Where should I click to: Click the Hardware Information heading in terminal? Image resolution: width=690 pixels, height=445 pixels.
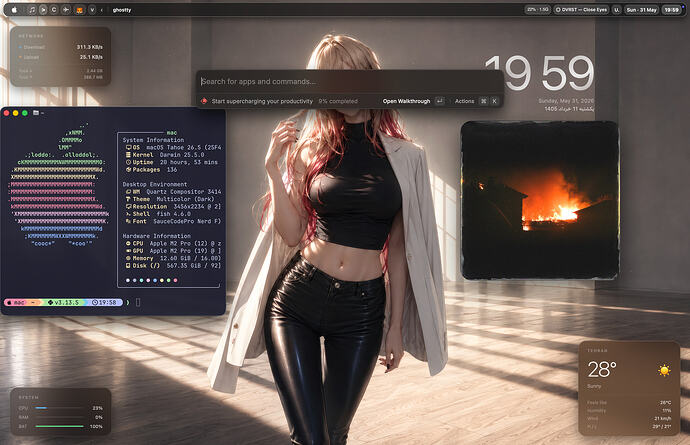(157, 236)
